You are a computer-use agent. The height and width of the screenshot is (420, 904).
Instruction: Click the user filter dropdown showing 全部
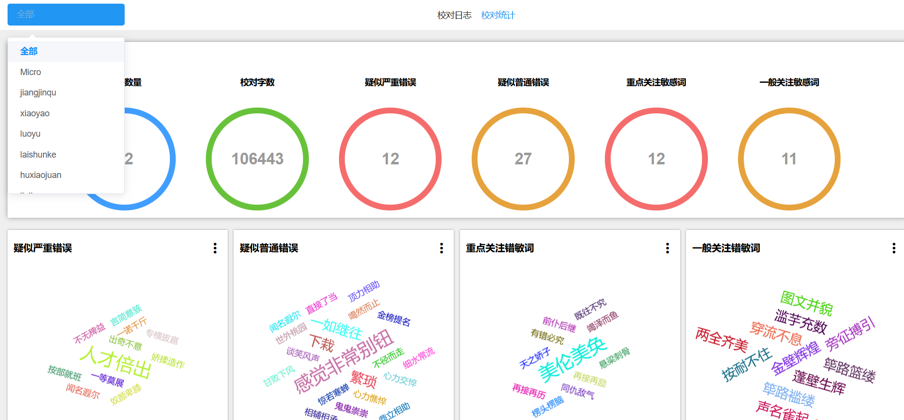(x=66, y=15)
